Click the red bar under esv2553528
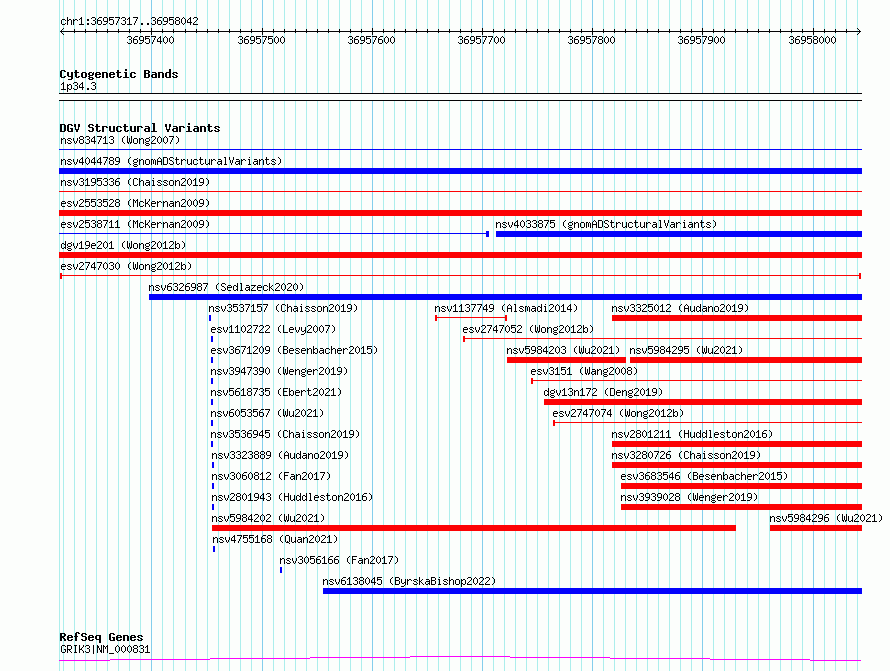Image resolution: width=890 pixels, height=671 pixels. 460,213
